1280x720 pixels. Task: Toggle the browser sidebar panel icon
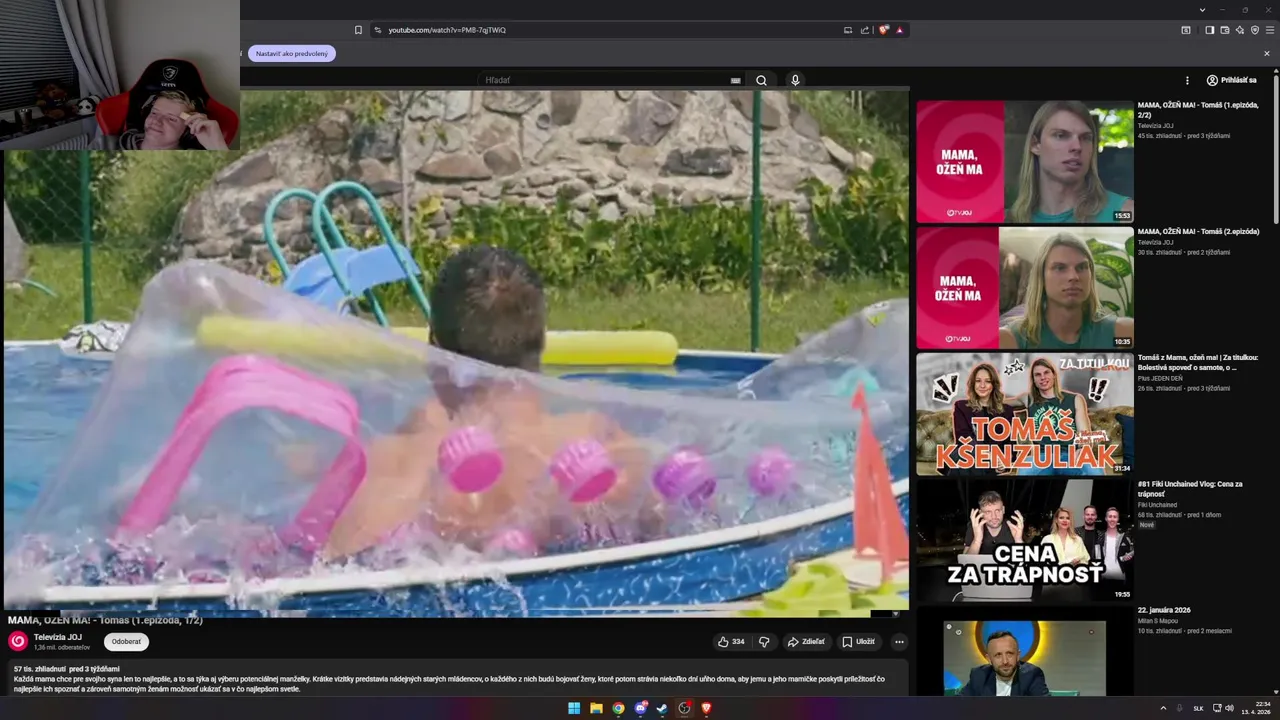click(x=1209, y=30)
